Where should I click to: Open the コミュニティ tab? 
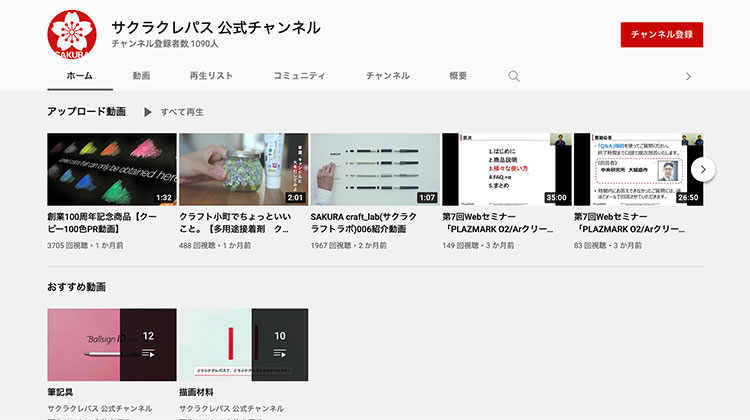point(299,76)
